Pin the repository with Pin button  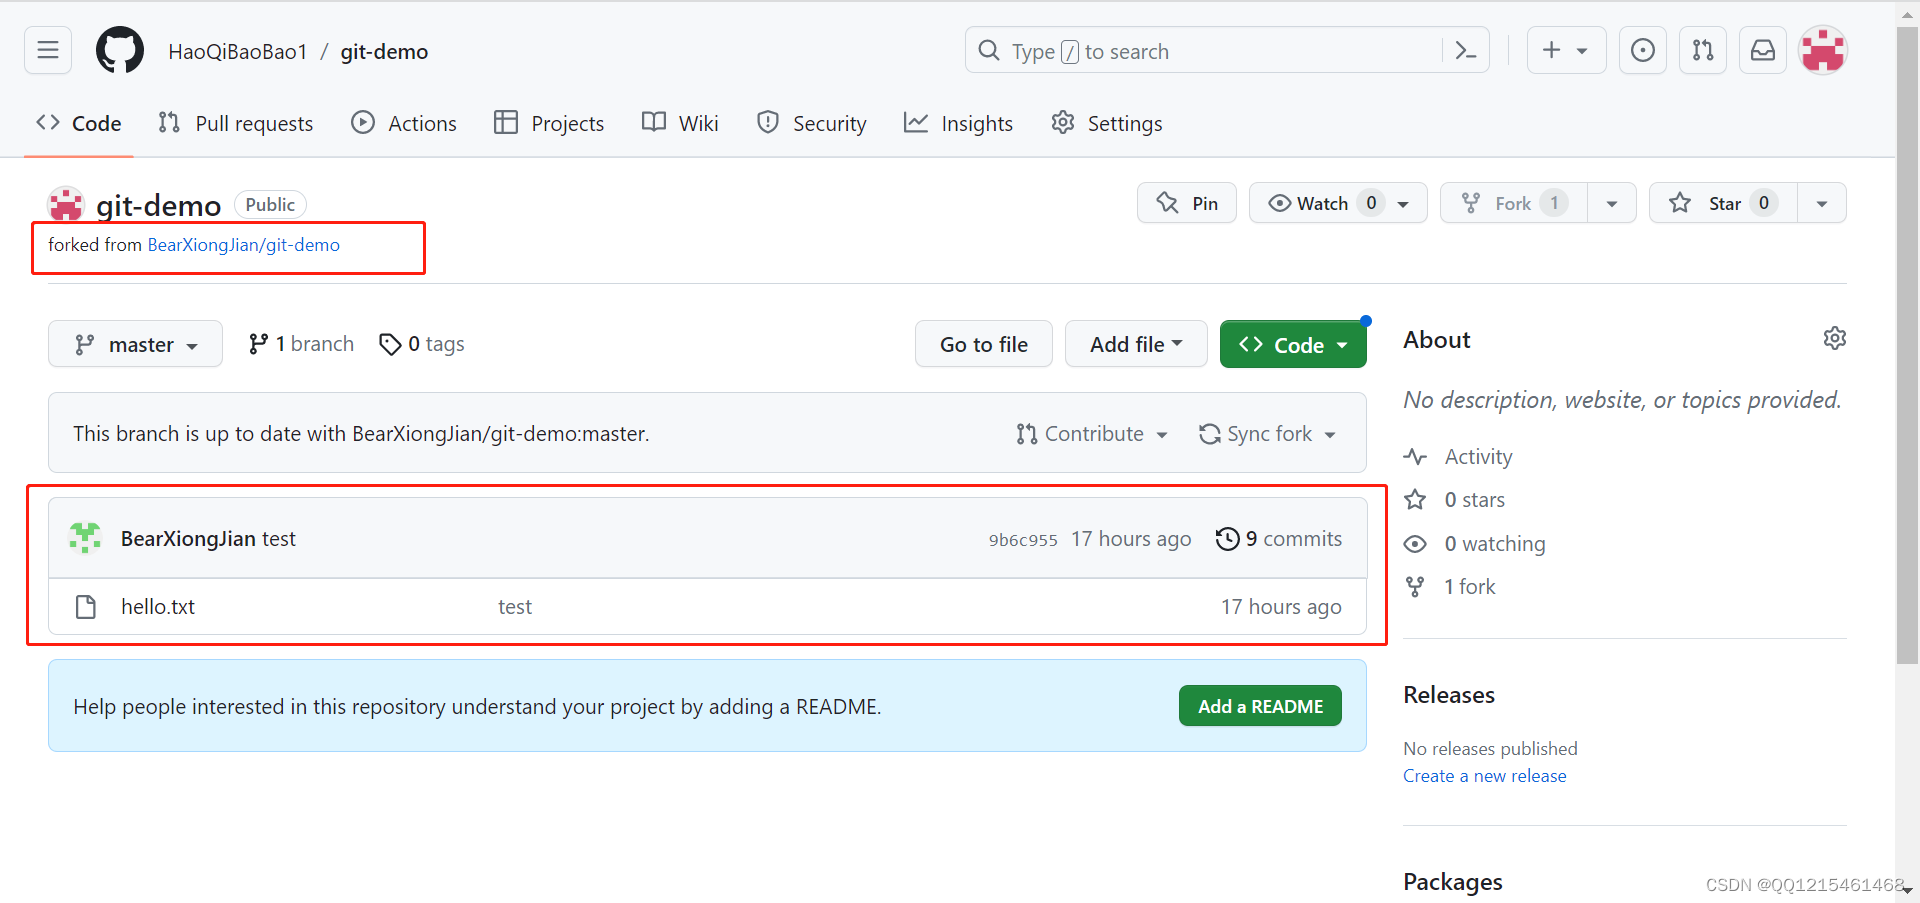click(x=1187, y=203)
